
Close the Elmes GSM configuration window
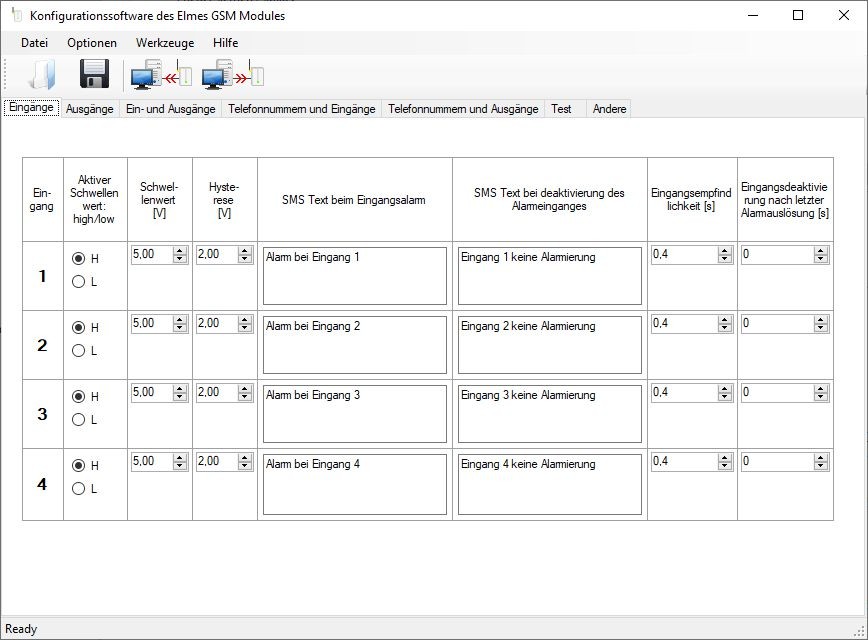pos(844,15)
